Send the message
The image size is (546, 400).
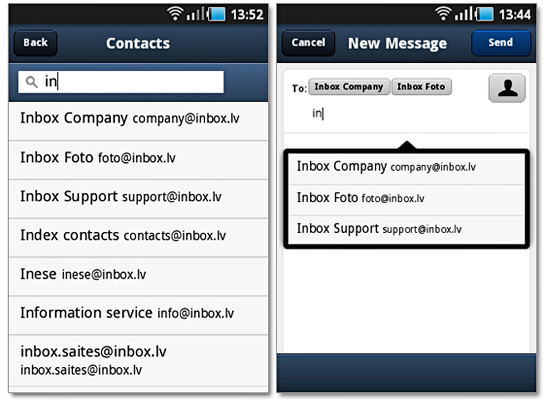[501, 43]
